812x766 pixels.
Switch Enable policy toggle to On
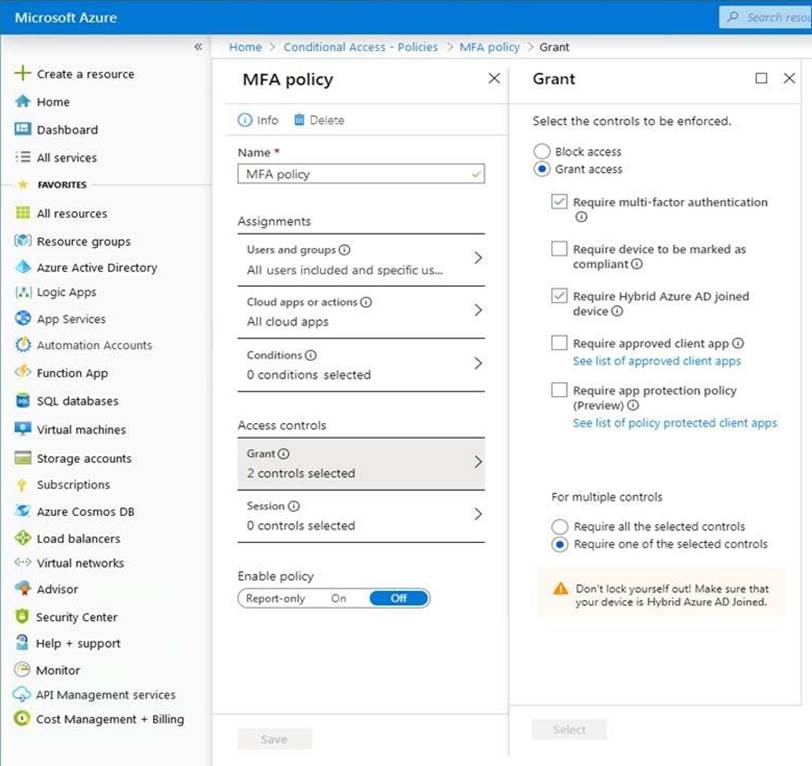click(339, 599)
